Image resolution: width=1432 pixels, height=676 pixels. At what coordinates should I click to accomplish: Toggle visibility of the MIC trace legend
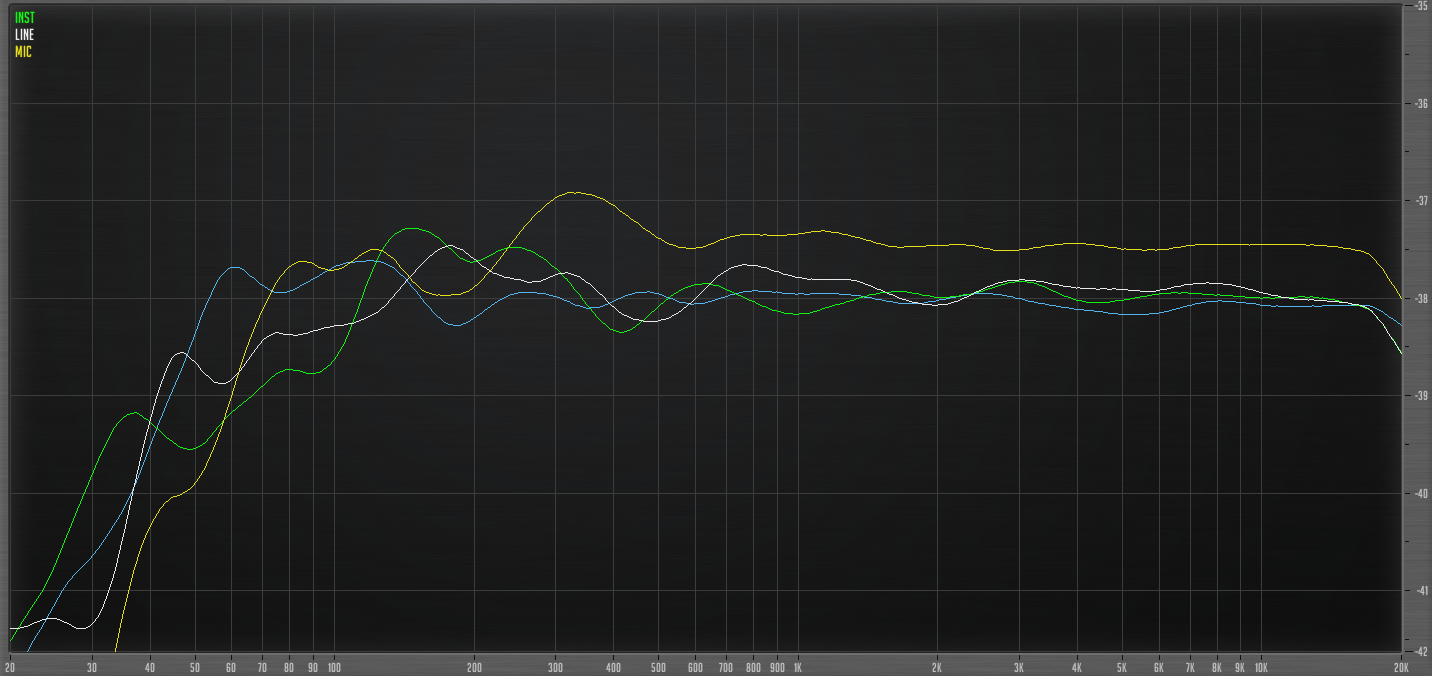pyautogui.click(x=22, y=50)
